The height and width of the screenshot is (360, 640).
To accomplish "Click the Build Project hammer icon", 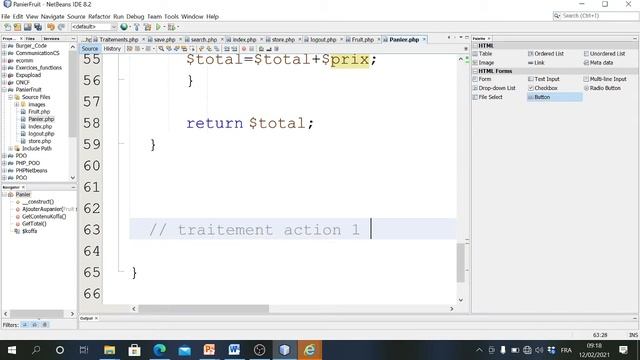I will coord(137,27).
